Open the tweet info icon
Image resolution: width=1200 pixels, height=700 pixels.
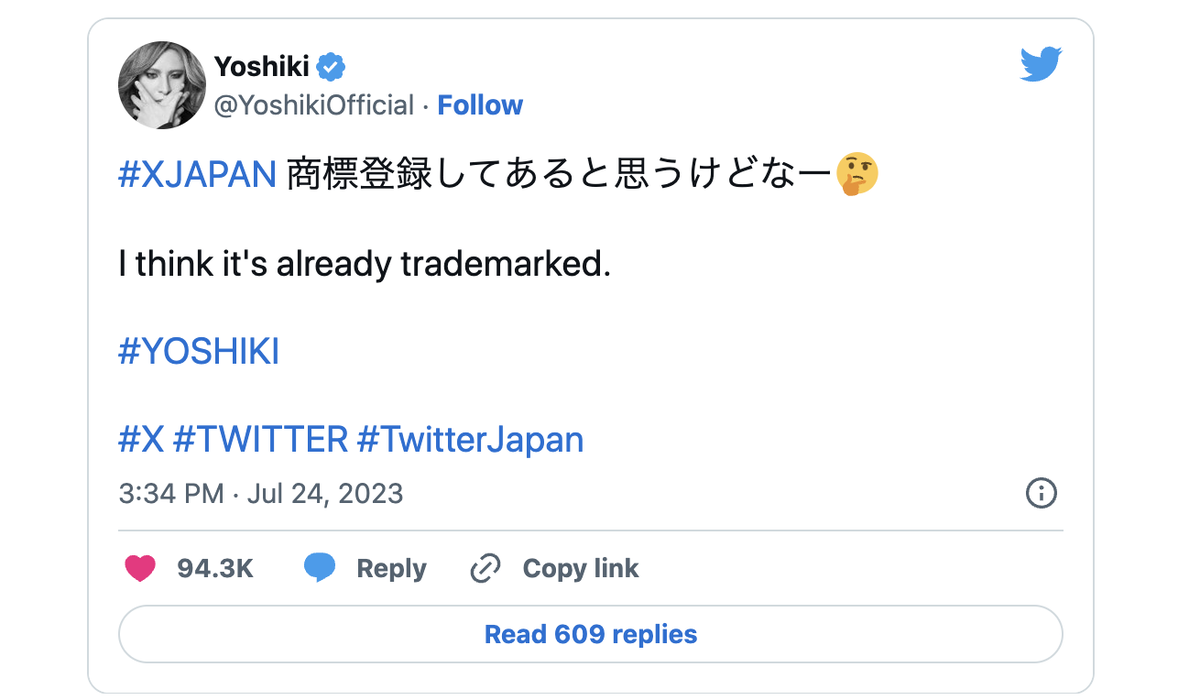[1041, 493]
